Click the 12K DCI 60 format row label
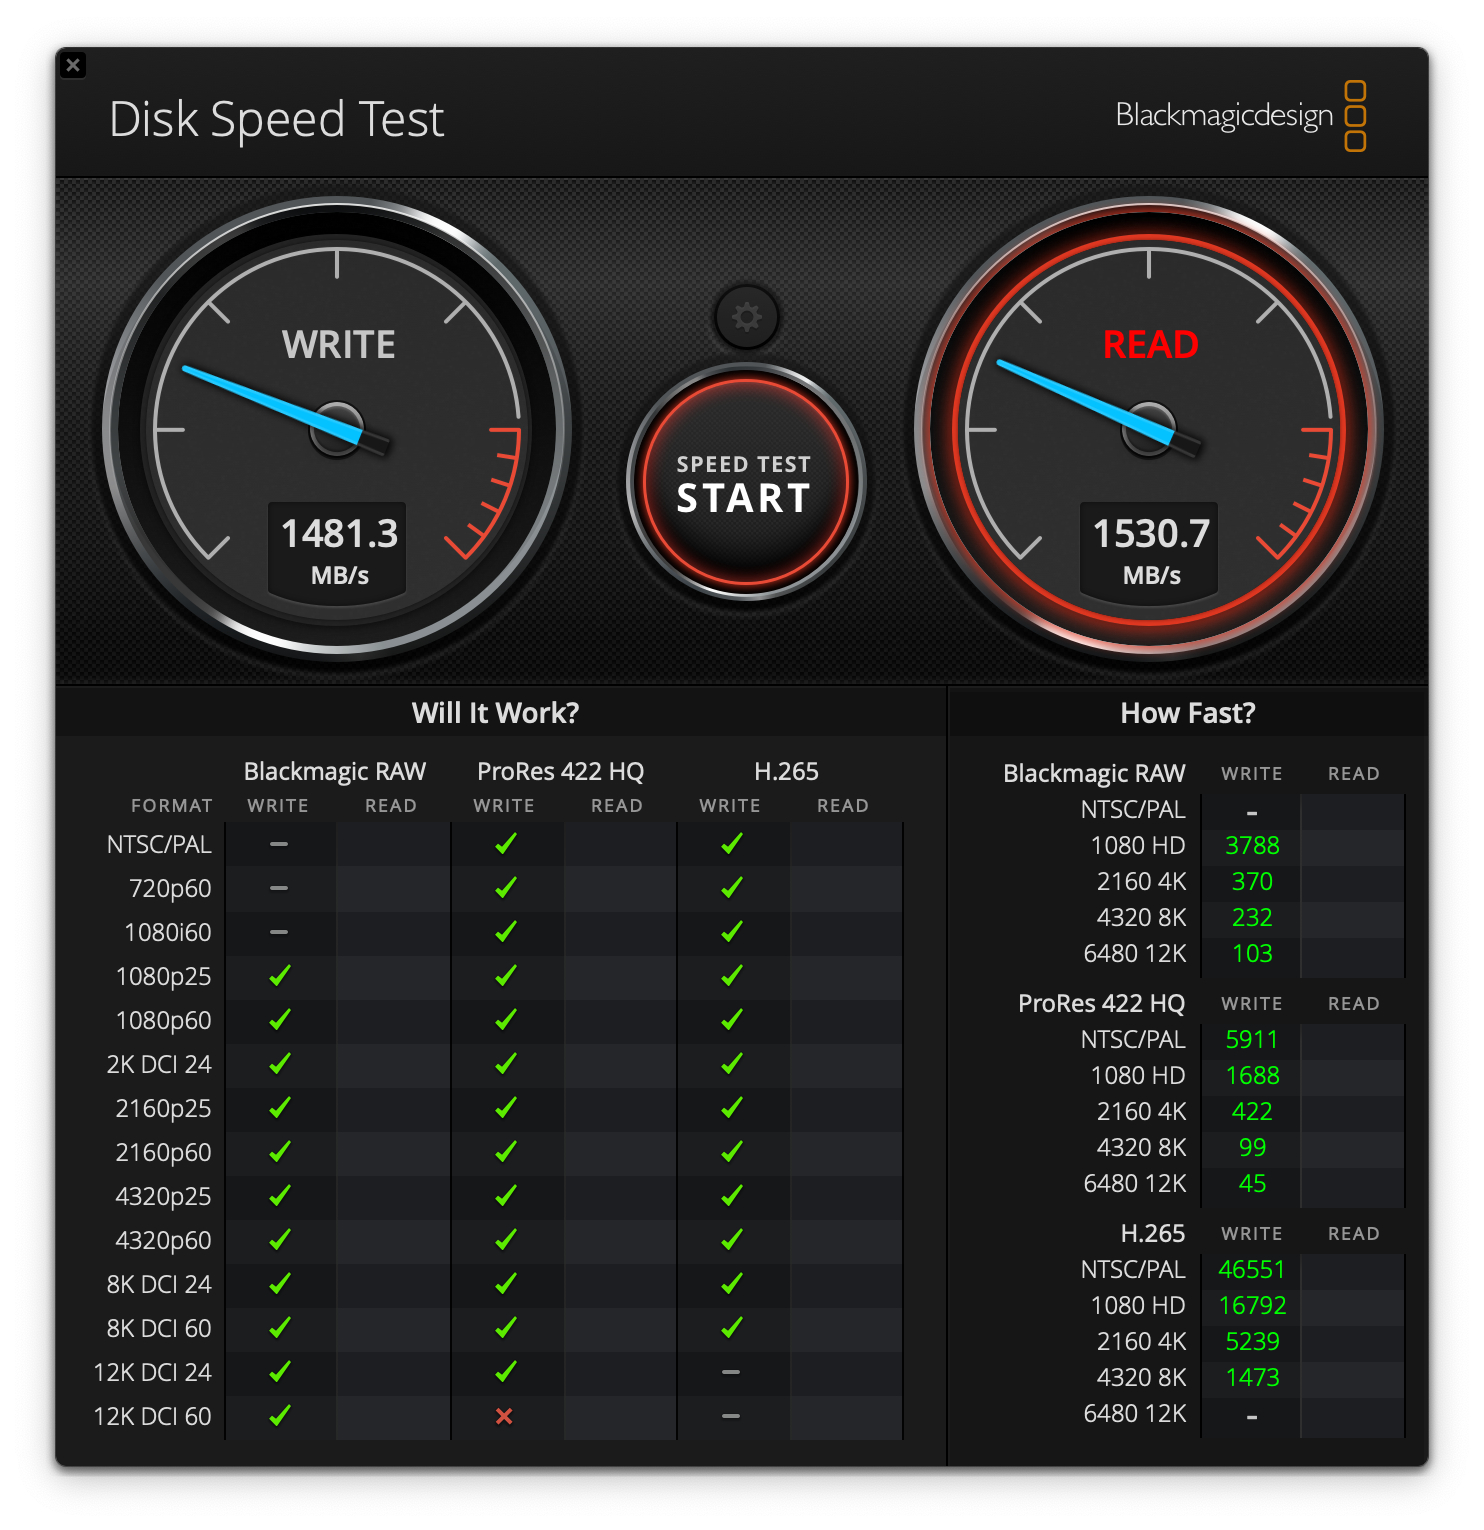The image size is (1484, 1530). point(152,1416)
